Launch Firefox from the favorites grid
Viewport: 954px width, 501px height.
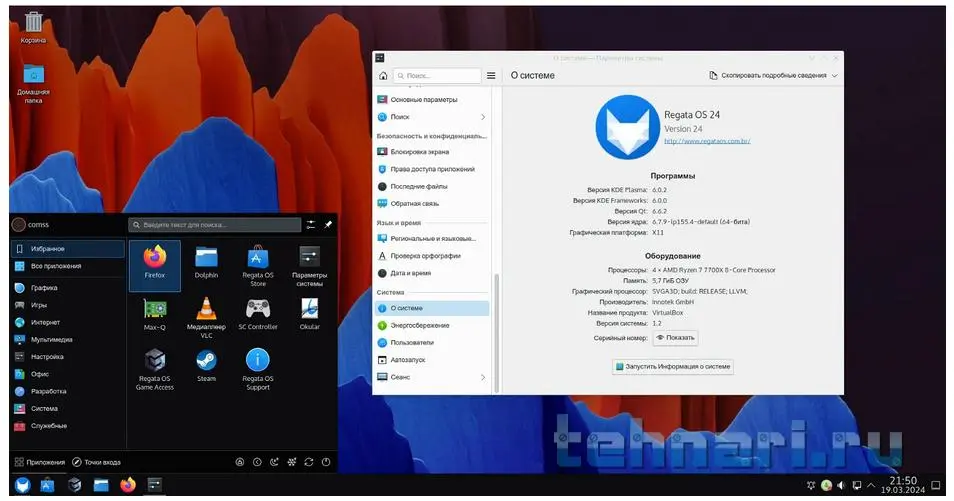click(x=155, y=265)
